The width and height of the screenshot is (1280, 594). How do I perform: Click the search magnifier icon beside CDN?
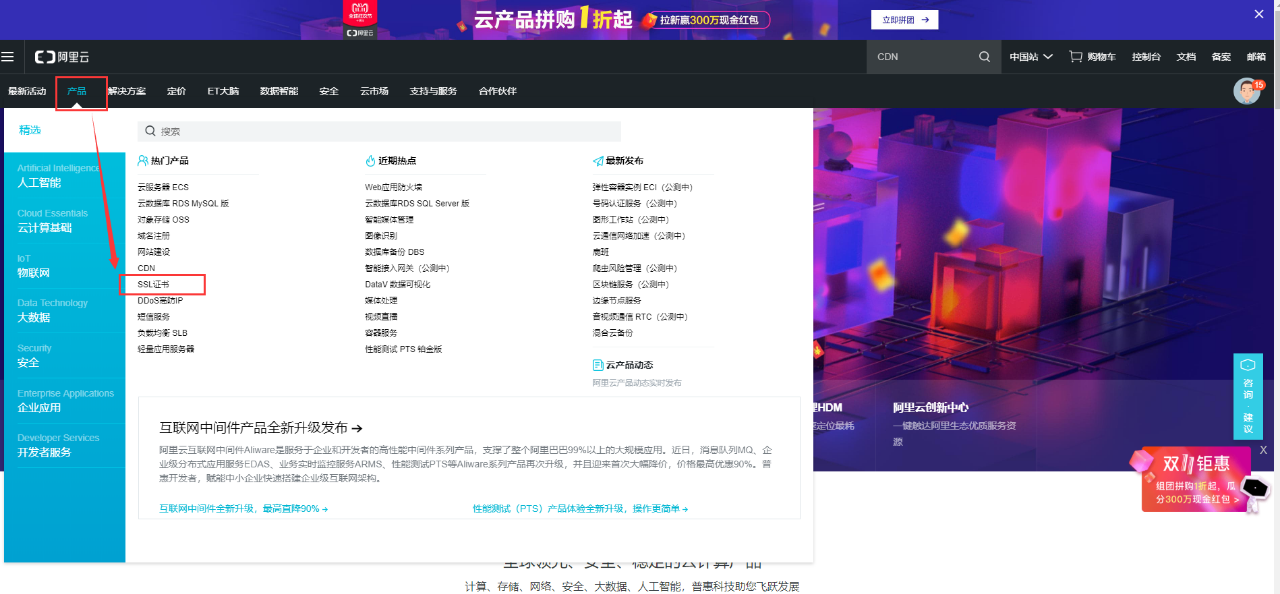984,57
